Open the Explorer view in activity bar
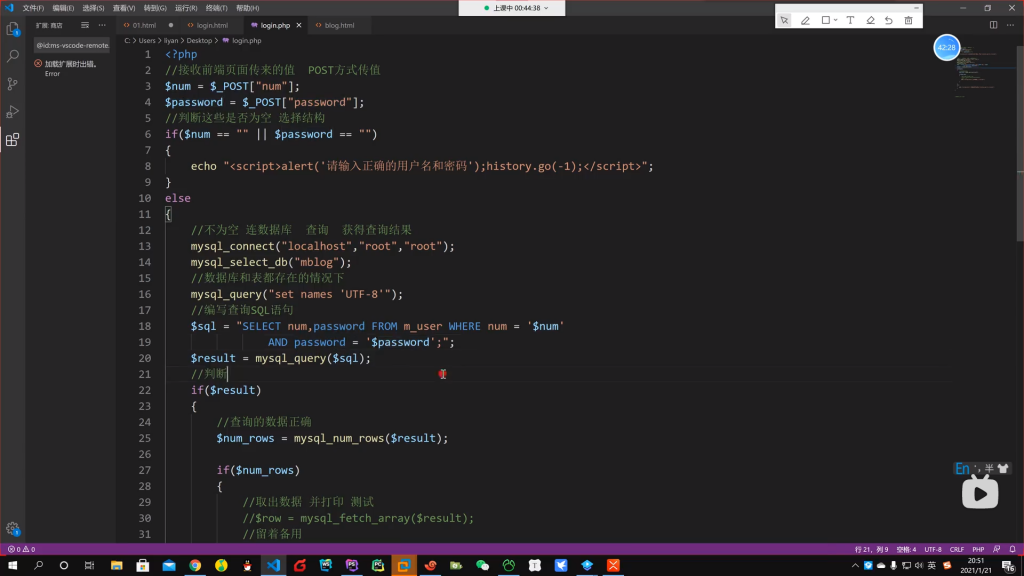 pos(13,29)
